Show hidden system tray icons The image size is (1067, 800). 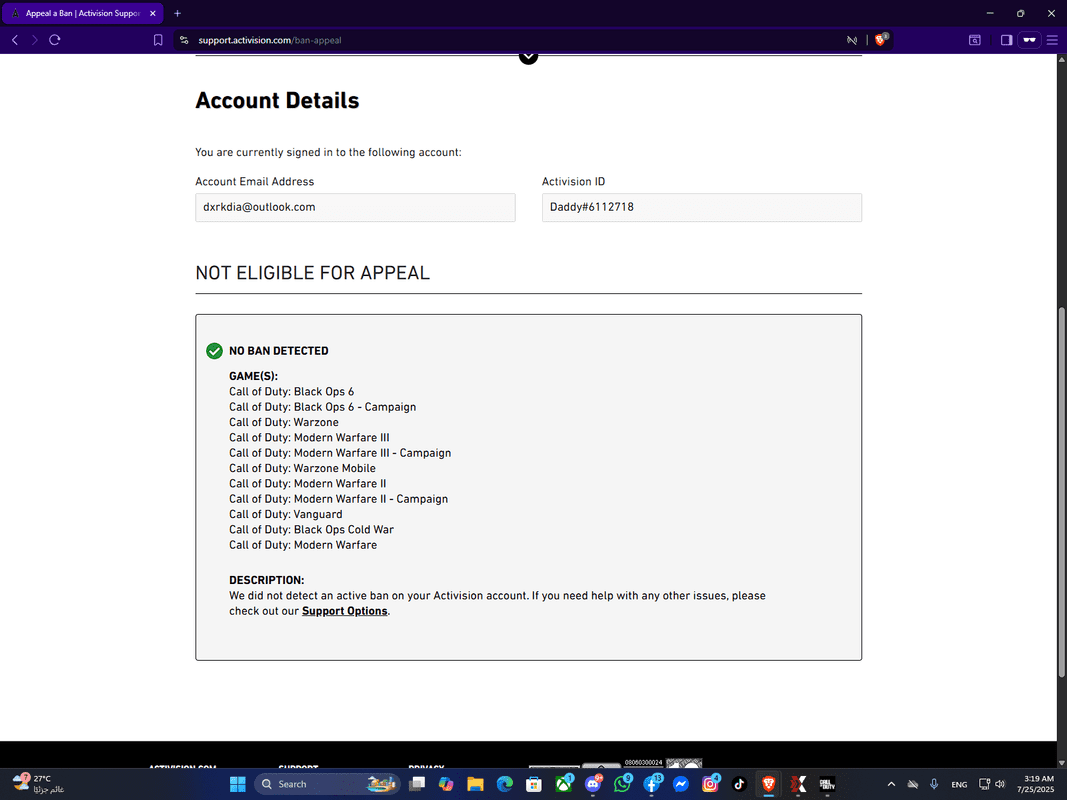[891, 784]
